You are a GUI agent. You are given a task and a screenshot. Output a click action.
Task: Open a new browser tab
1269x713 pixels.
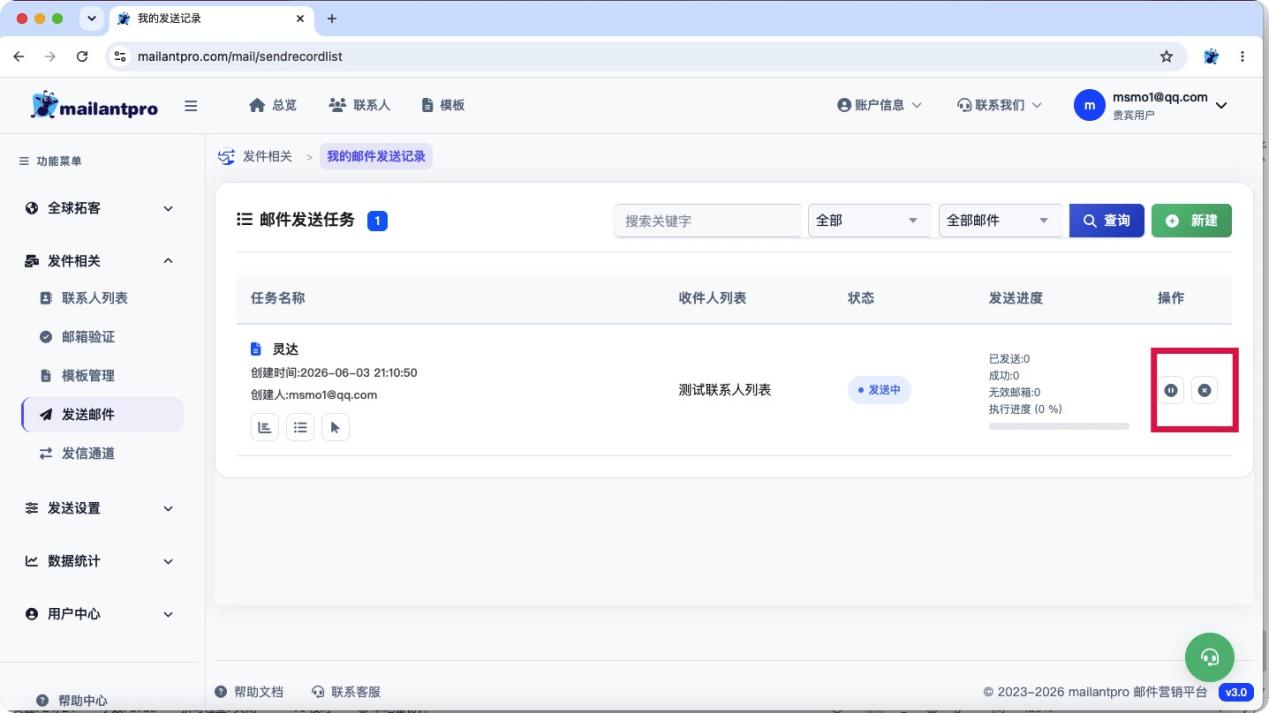(x=332, y=19)
